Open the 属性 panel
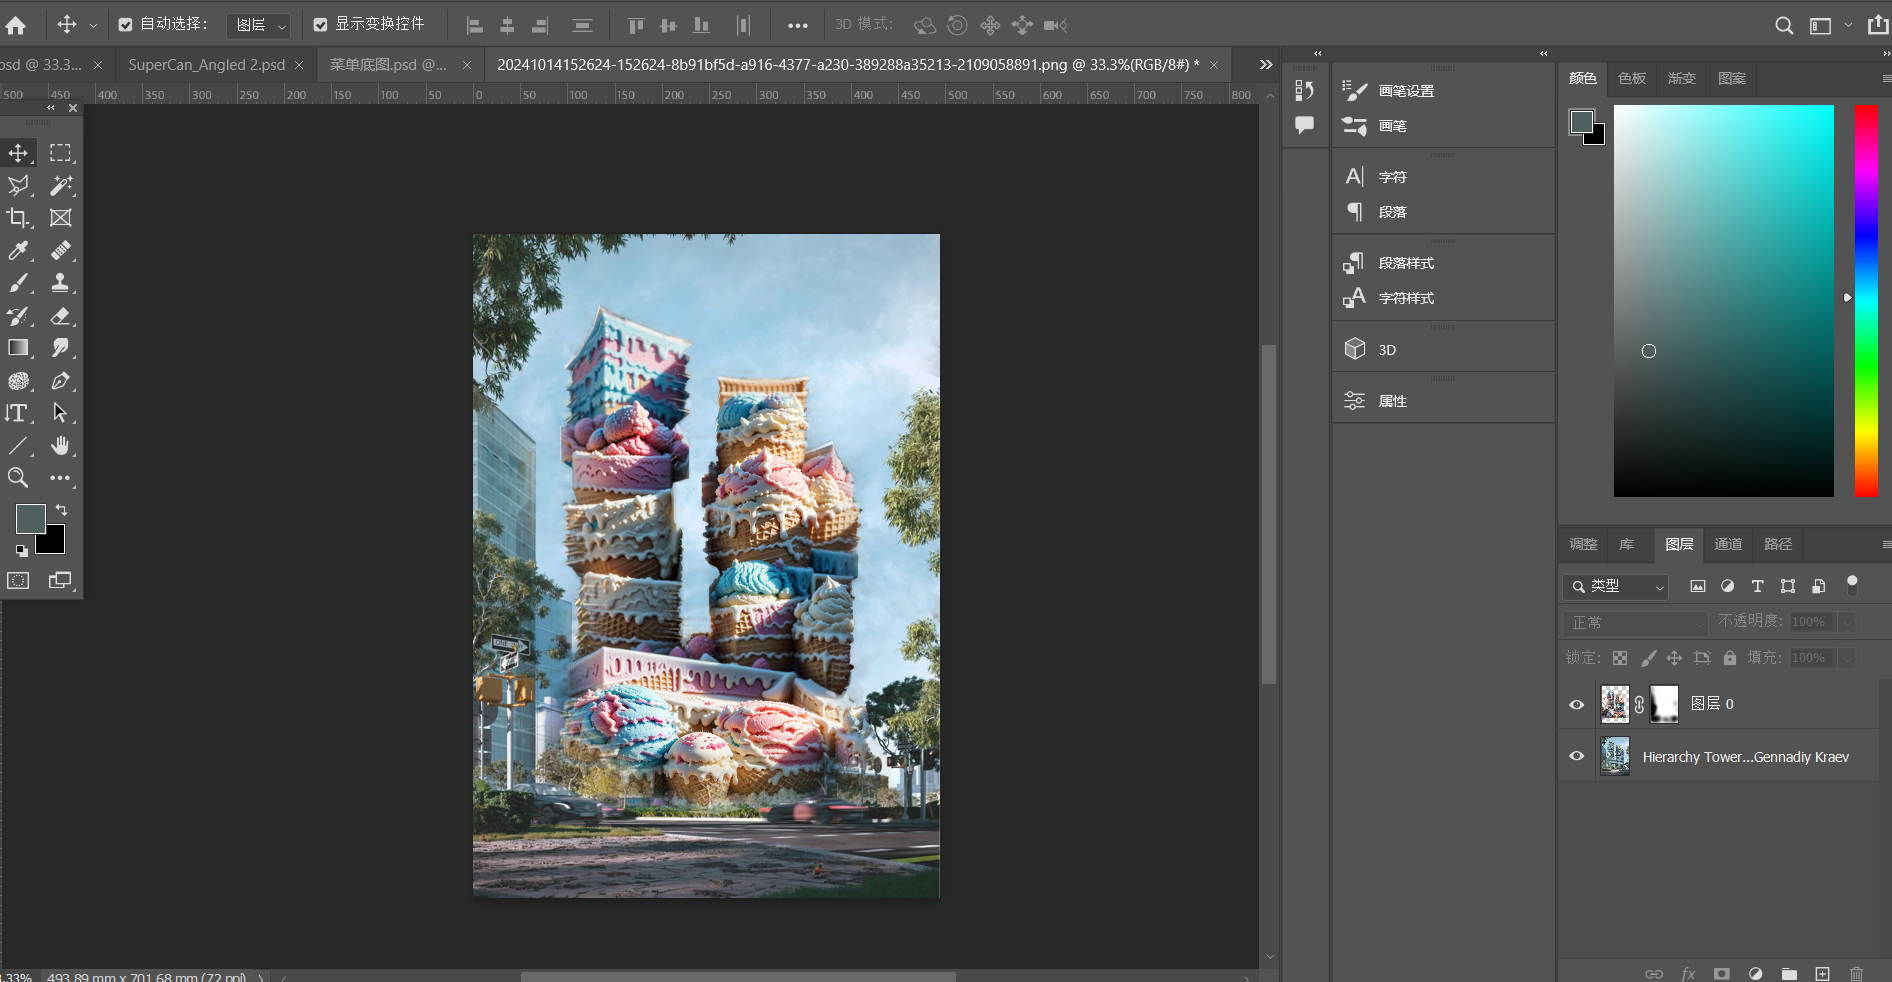This screenshot has width=1892, height=982. coord(1392,401)
